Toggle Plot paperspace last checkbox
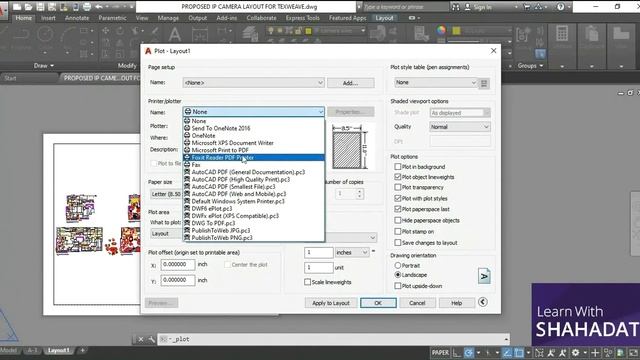The width and height of the screenshot is (640, 360). pos(398,209)
